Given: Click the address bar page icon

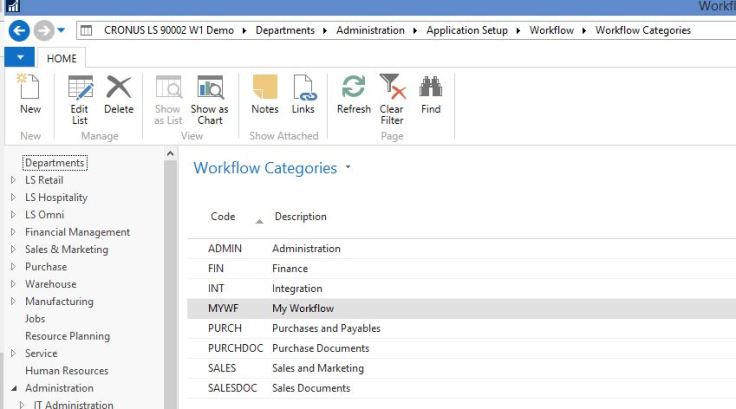Looking at the screenshot, I should [86, 31].
